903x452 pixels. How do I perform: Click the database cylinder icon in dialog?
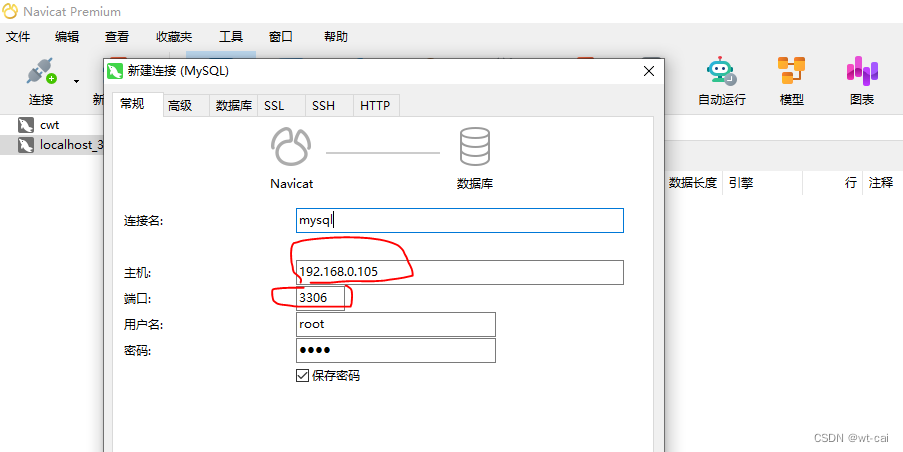point(475,147)
